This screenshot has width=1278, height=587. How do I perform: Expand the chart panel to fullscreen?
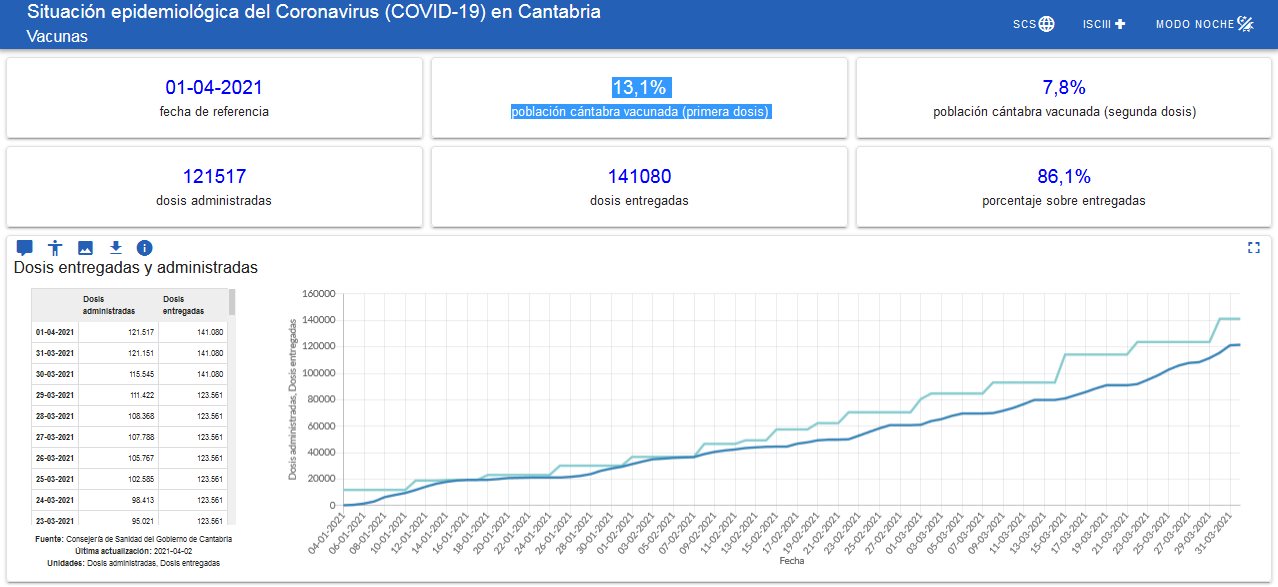[1254, 248]
